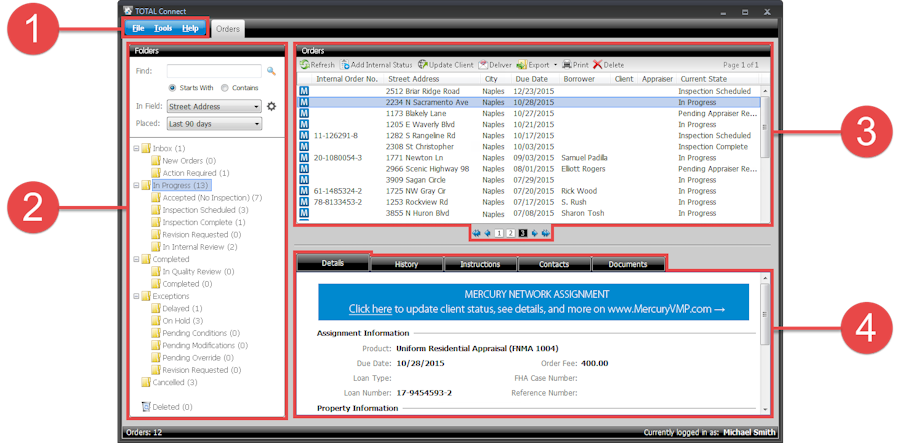Select the 1725 NW Gray Cir order
The width and height of the screenshot is (900, 443).
(x=529, y=191)
